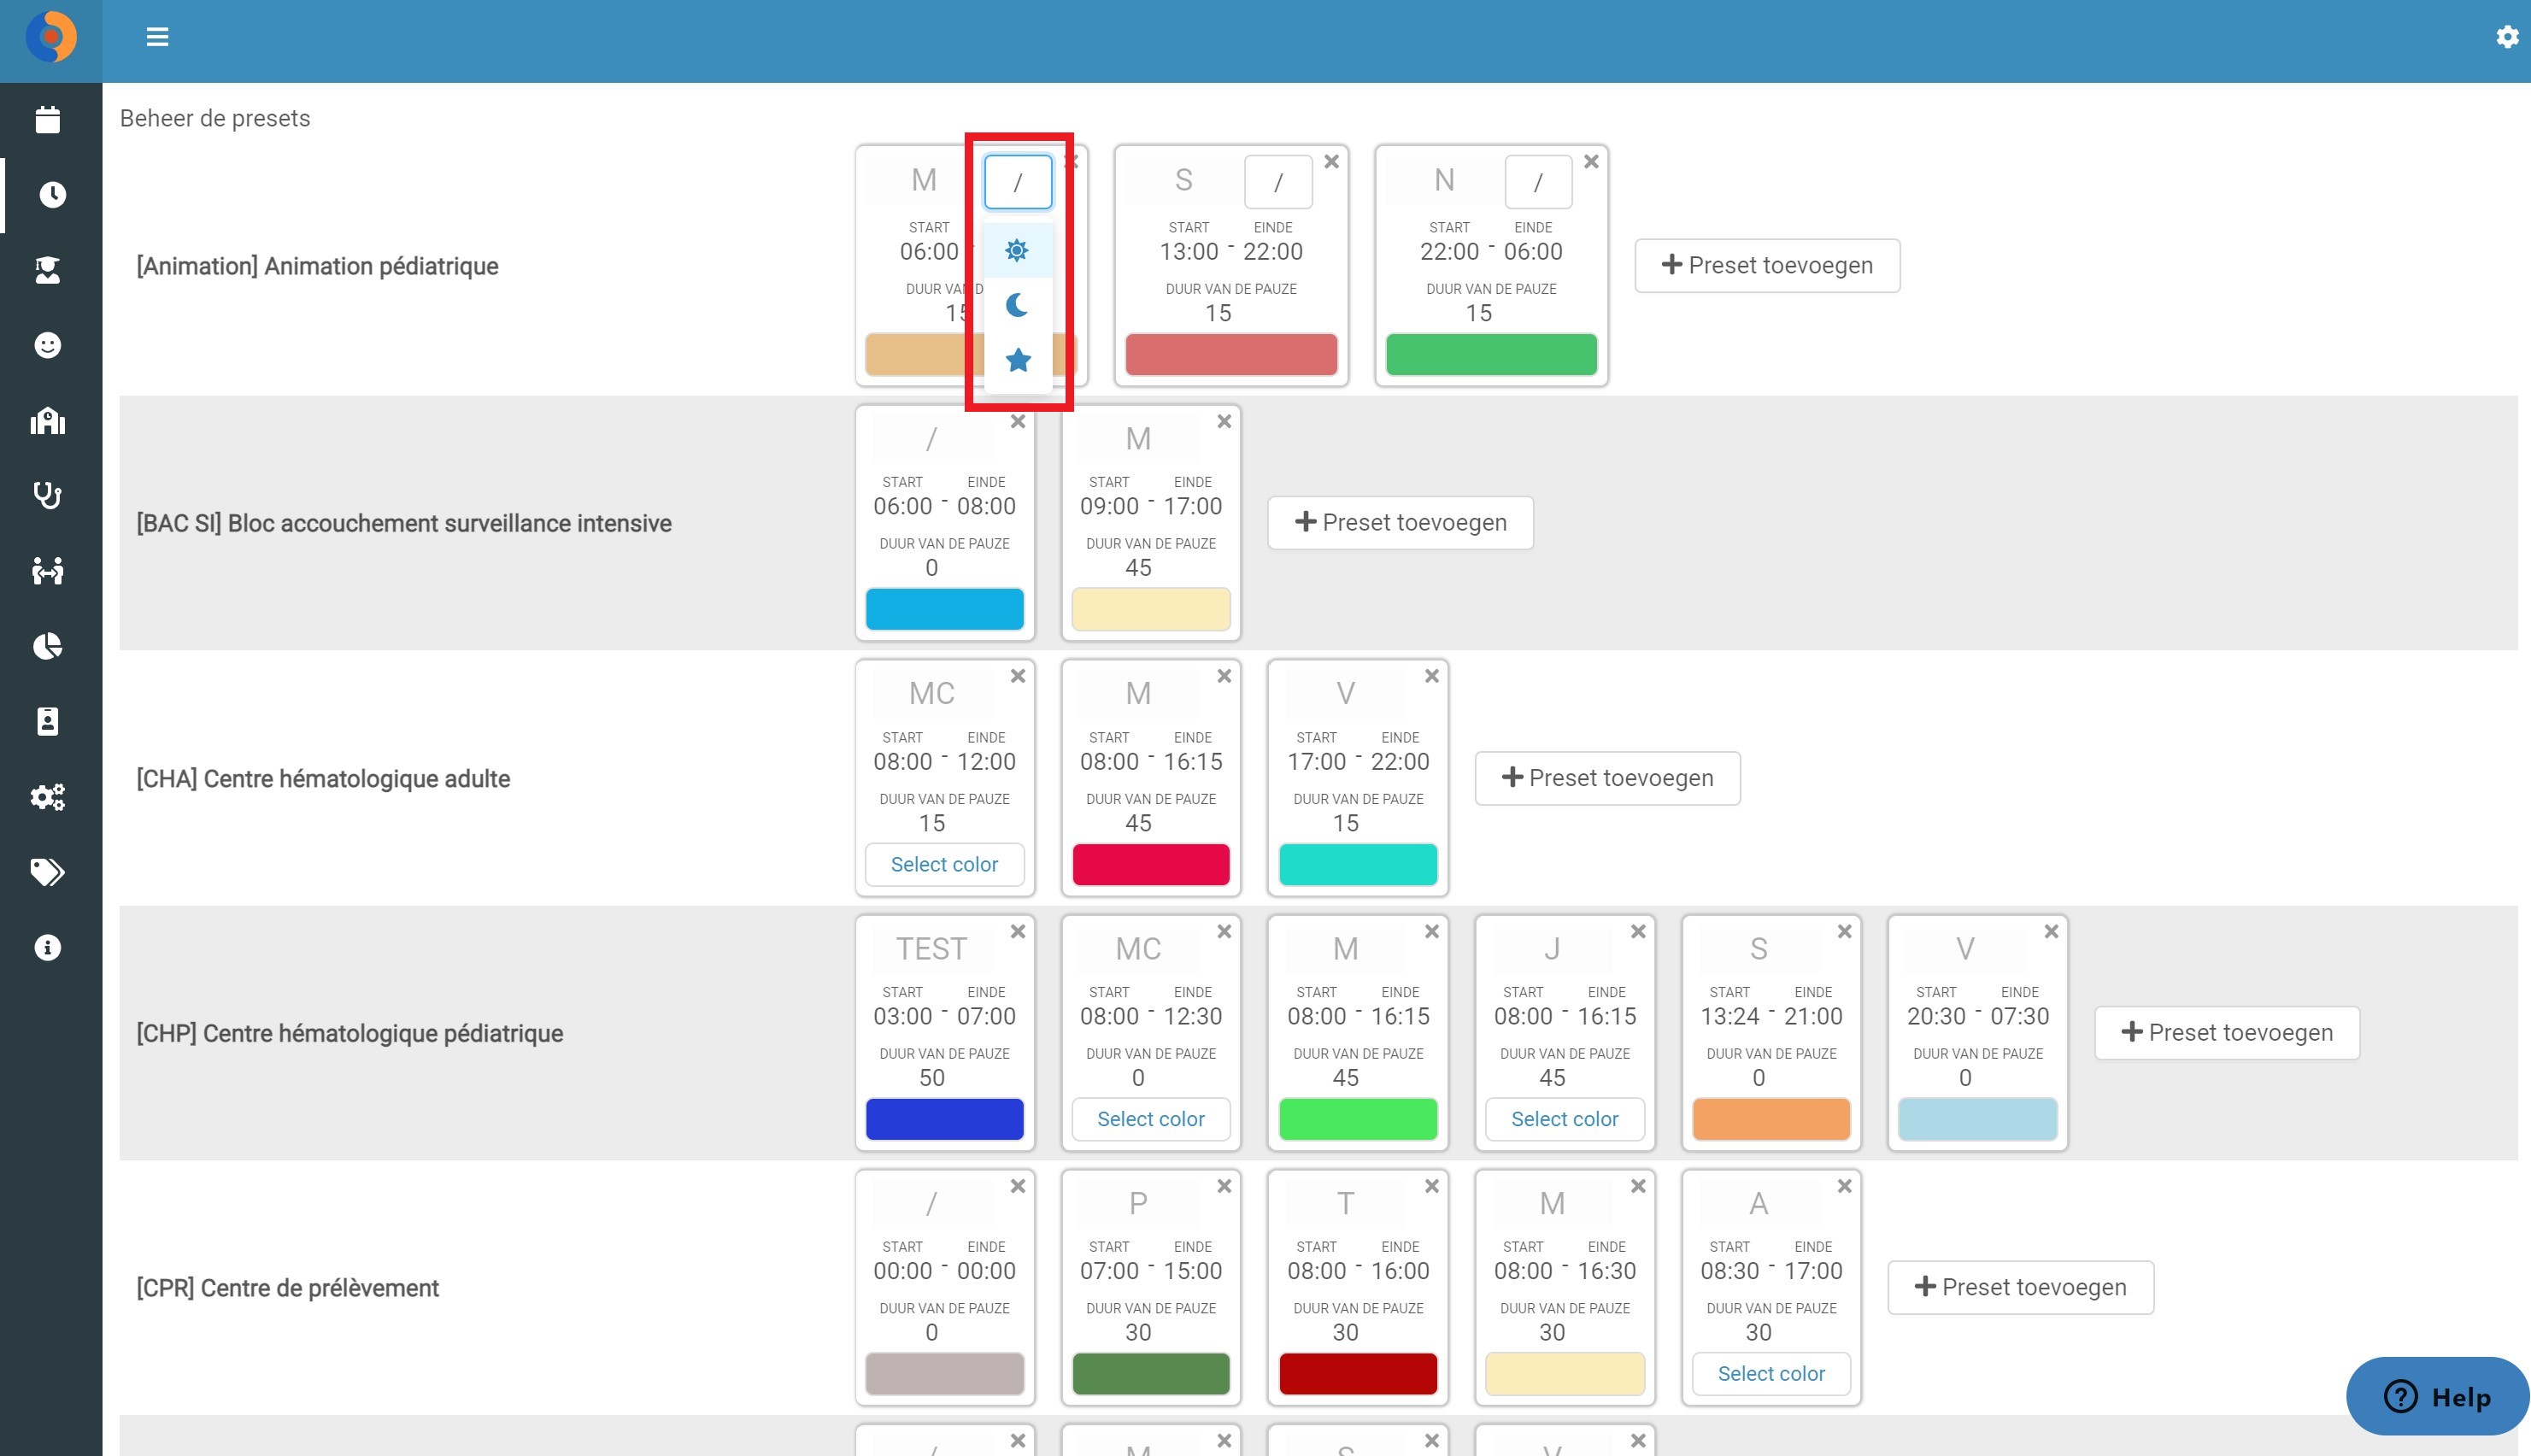Viewport: 2531px width, 1456px height.
Task: Click blue swatch of BAC SI 06:00 preset
Action: pos(944,609)
